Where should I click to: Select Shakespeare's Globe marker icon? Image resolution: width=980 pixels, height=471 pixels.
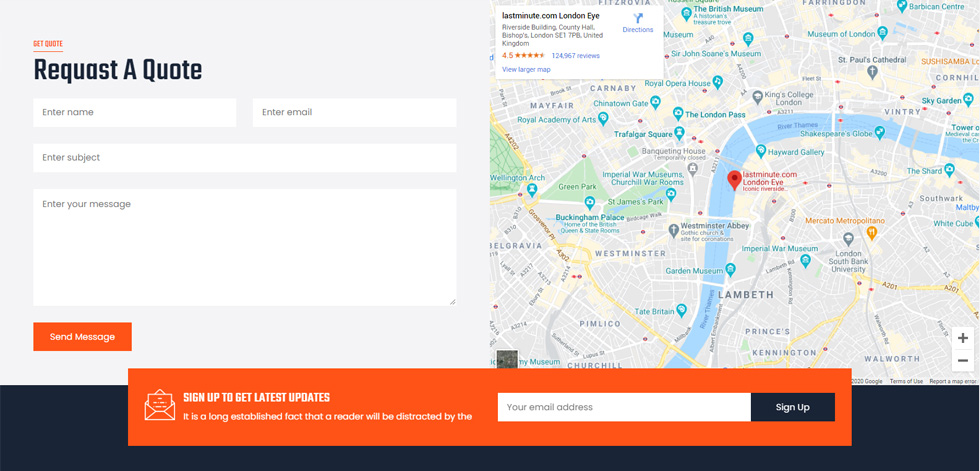879,132
